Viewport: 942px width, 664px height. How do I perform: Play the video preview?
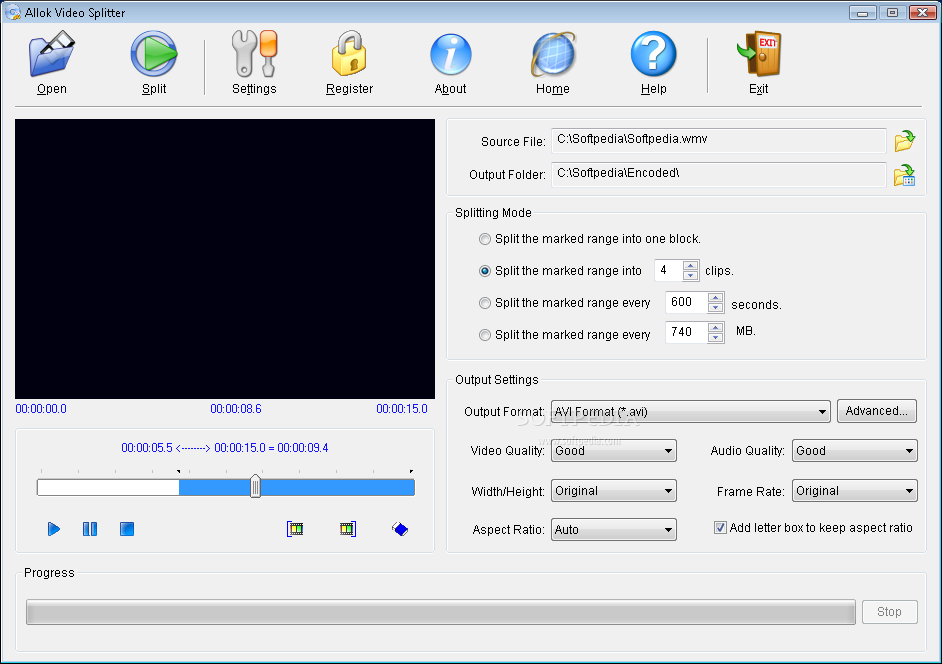53,529
